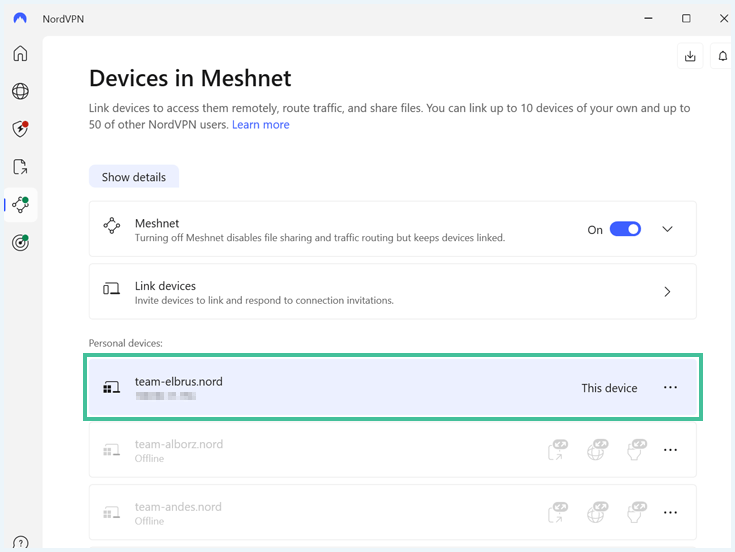Open the notifications bell icon
Viewport: 735px width, 552px height.
(x=723, y=56)
